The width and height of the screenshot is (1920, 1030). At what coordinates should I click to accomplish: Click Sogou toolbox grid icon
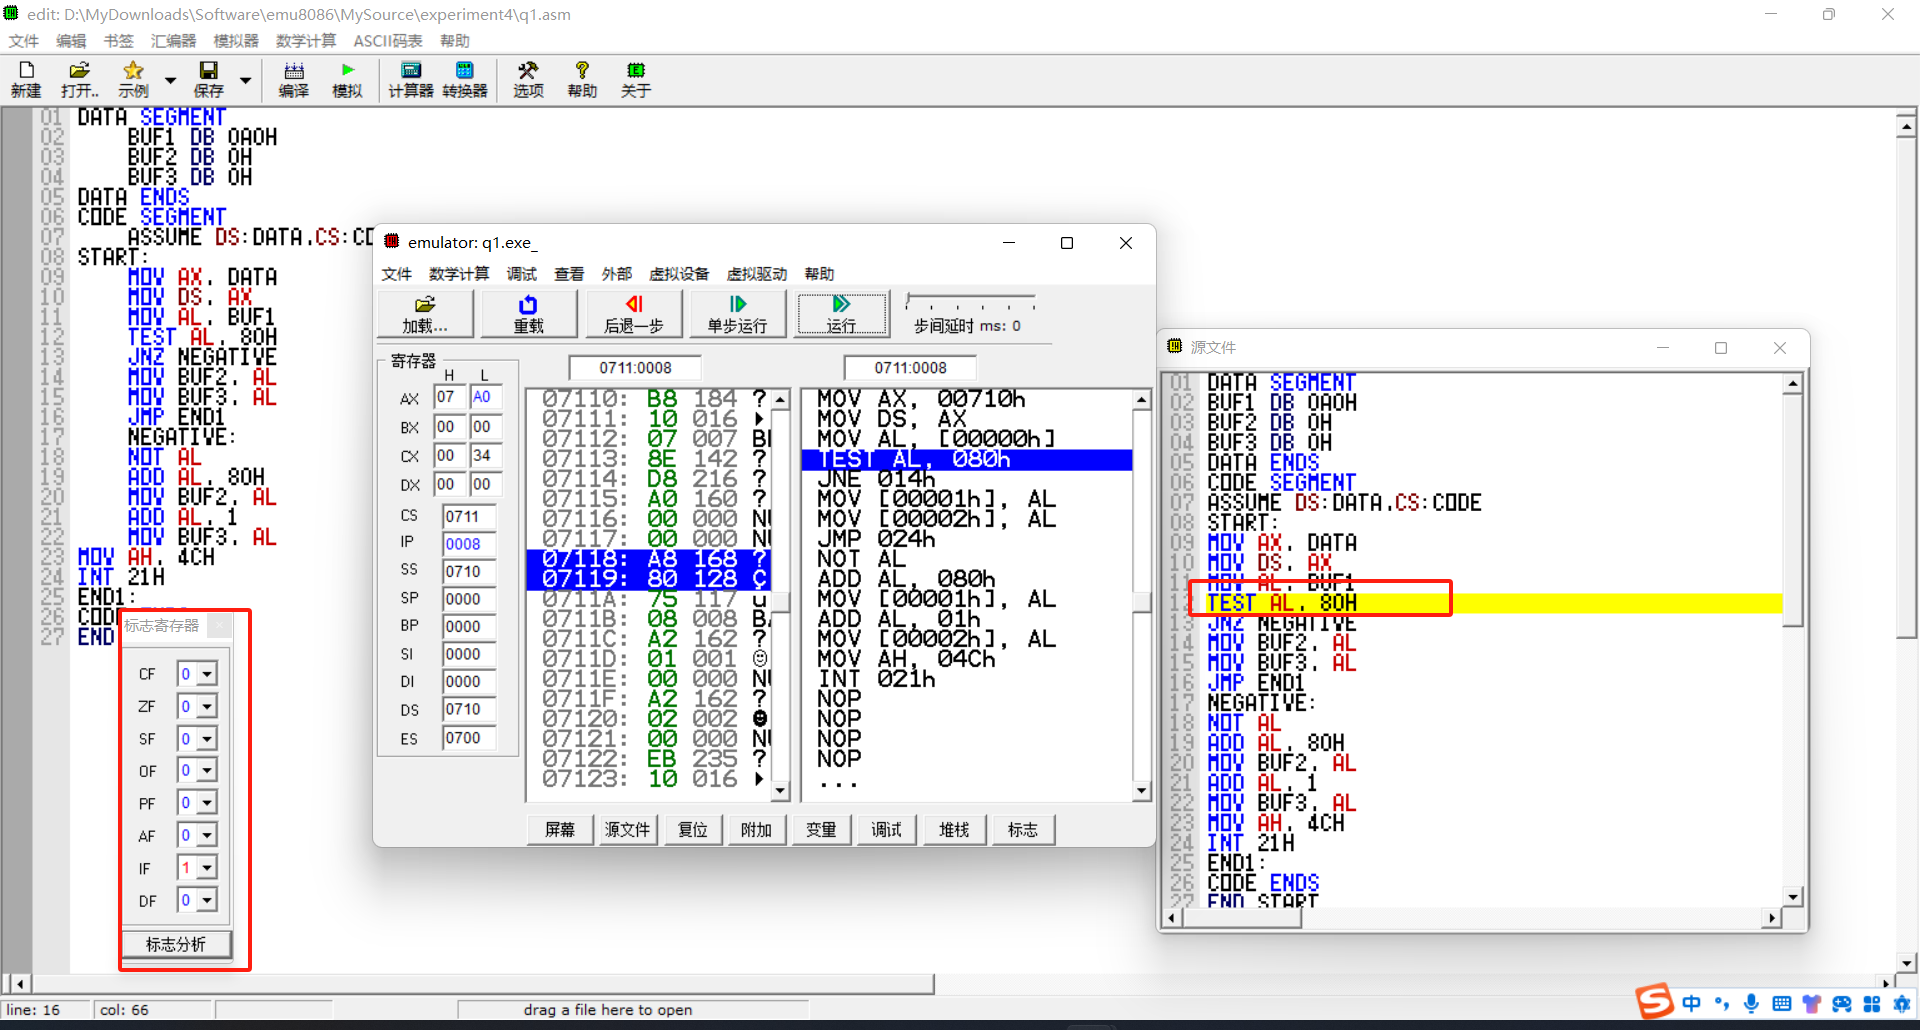1872,1003
